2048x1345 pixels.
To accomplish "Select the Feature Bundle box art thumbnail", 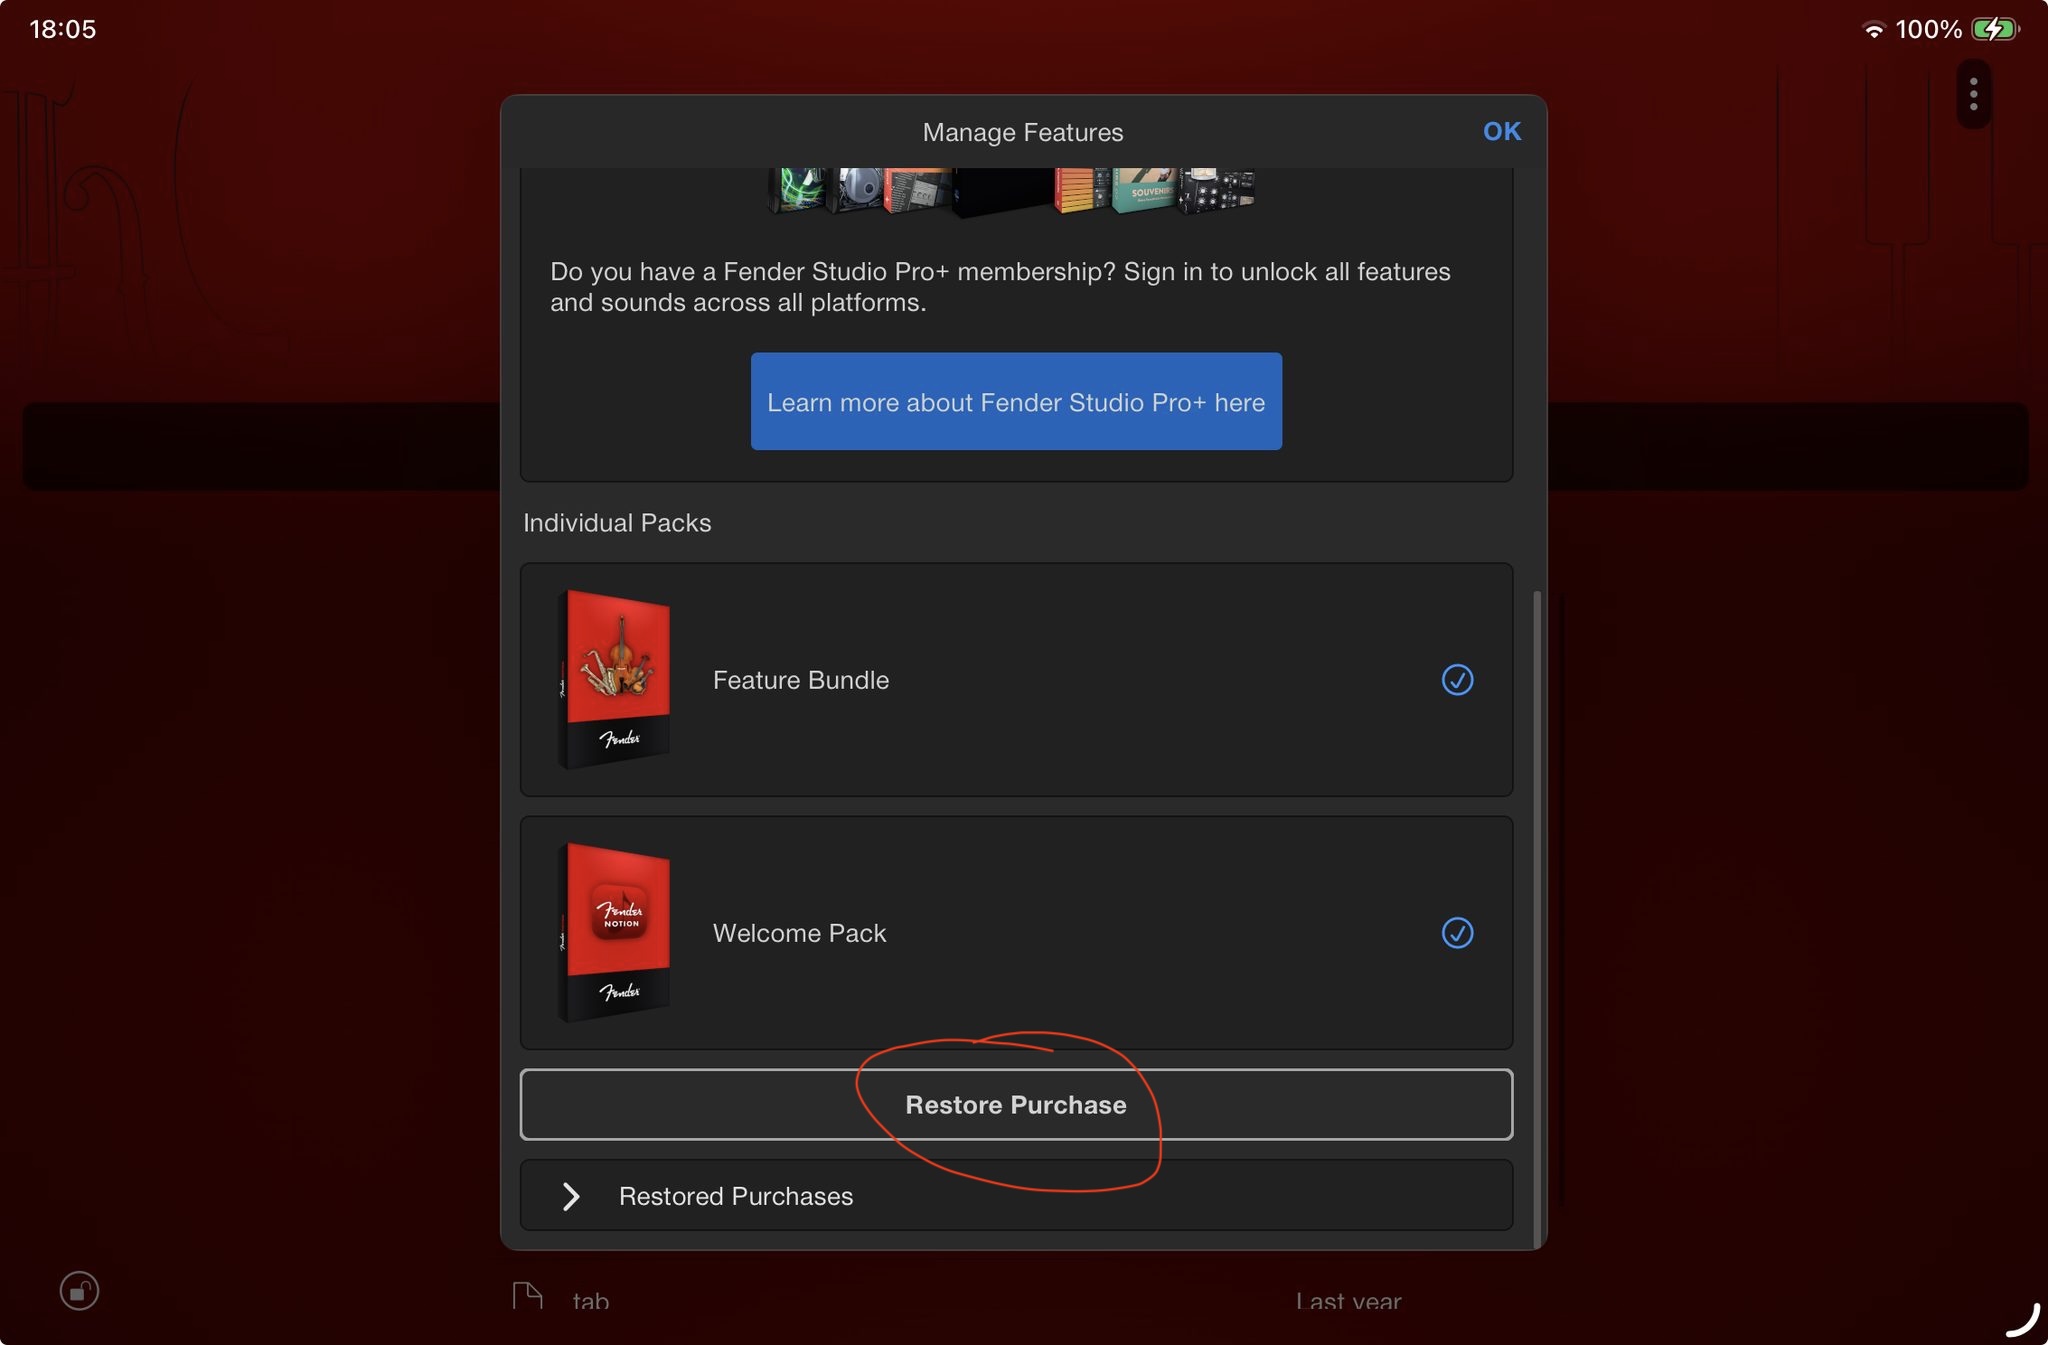I will point(613,679).
